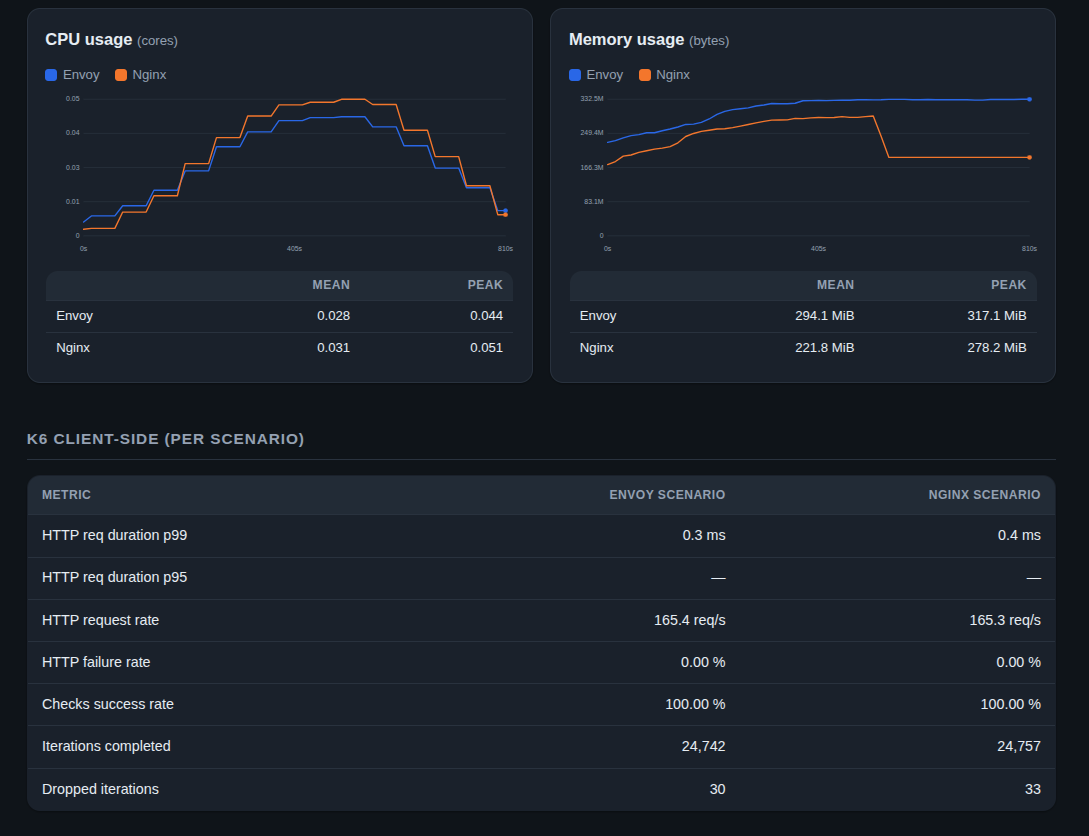Click Nginx p99 value 0.4 ms
Screen dimensions: 1089x836
point(1019,535)
